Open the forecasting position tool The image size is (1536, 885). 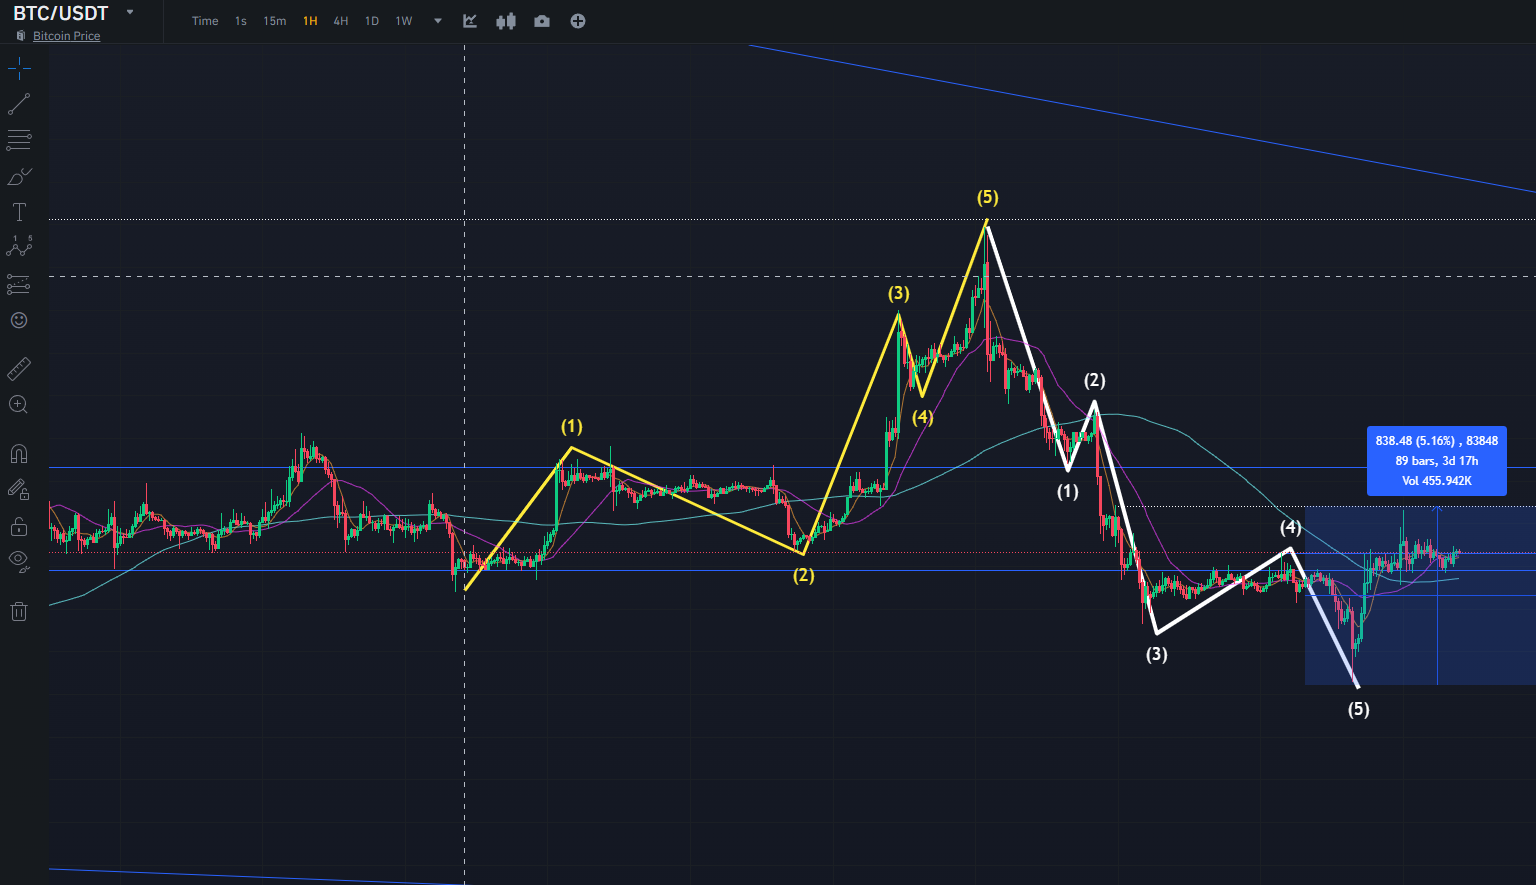pos(19,285)
